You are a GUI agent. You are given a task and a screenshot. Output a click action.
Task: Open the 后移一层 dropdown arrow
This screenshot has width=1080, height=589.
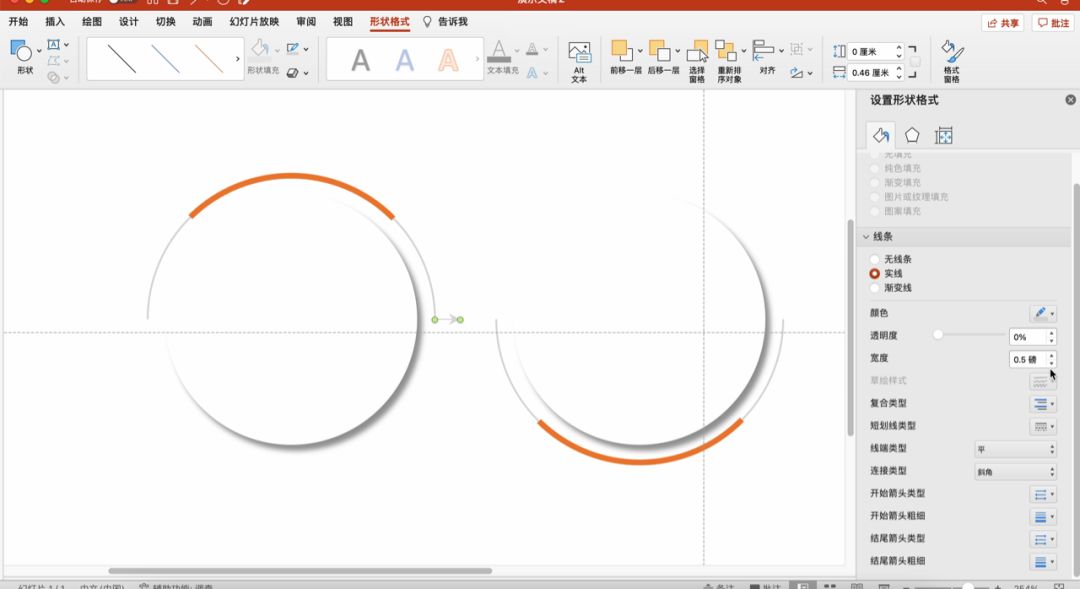tap(678, 51)
